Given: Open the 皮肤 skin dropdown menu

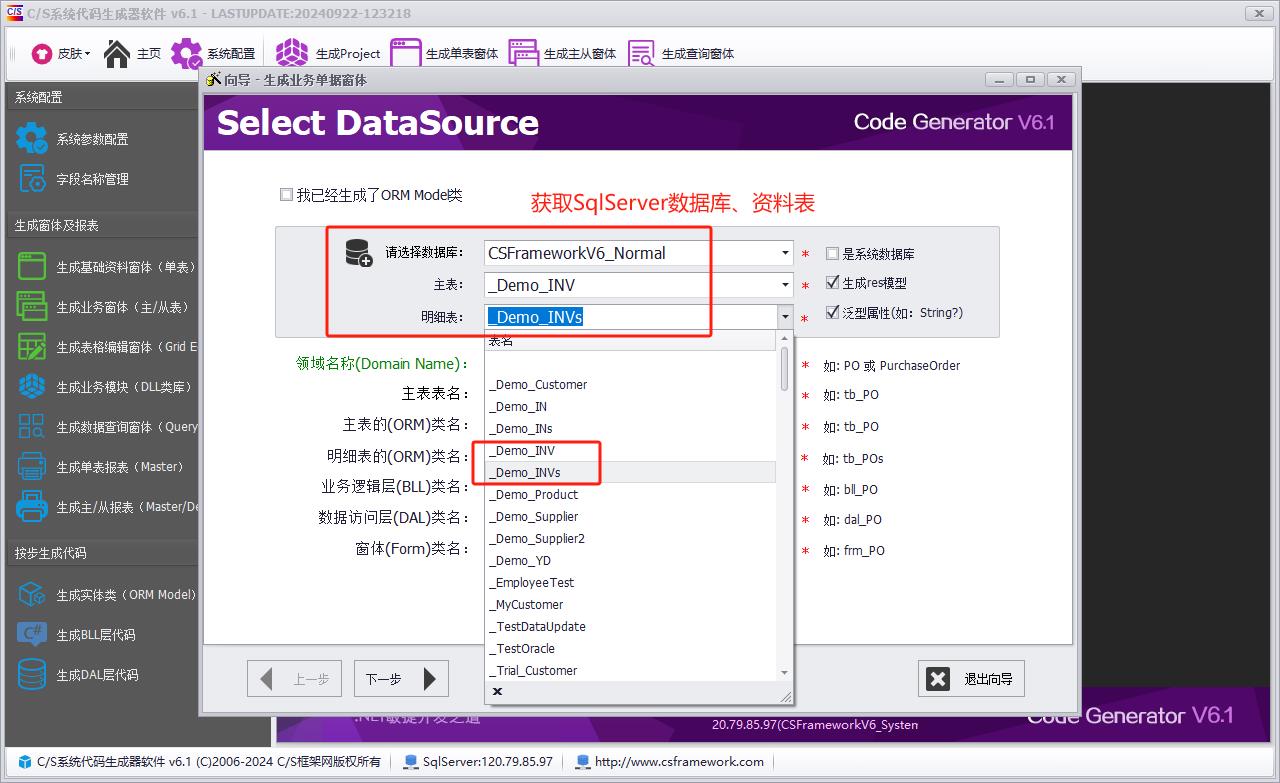Looking at the screenshot, I should [61, 53].
